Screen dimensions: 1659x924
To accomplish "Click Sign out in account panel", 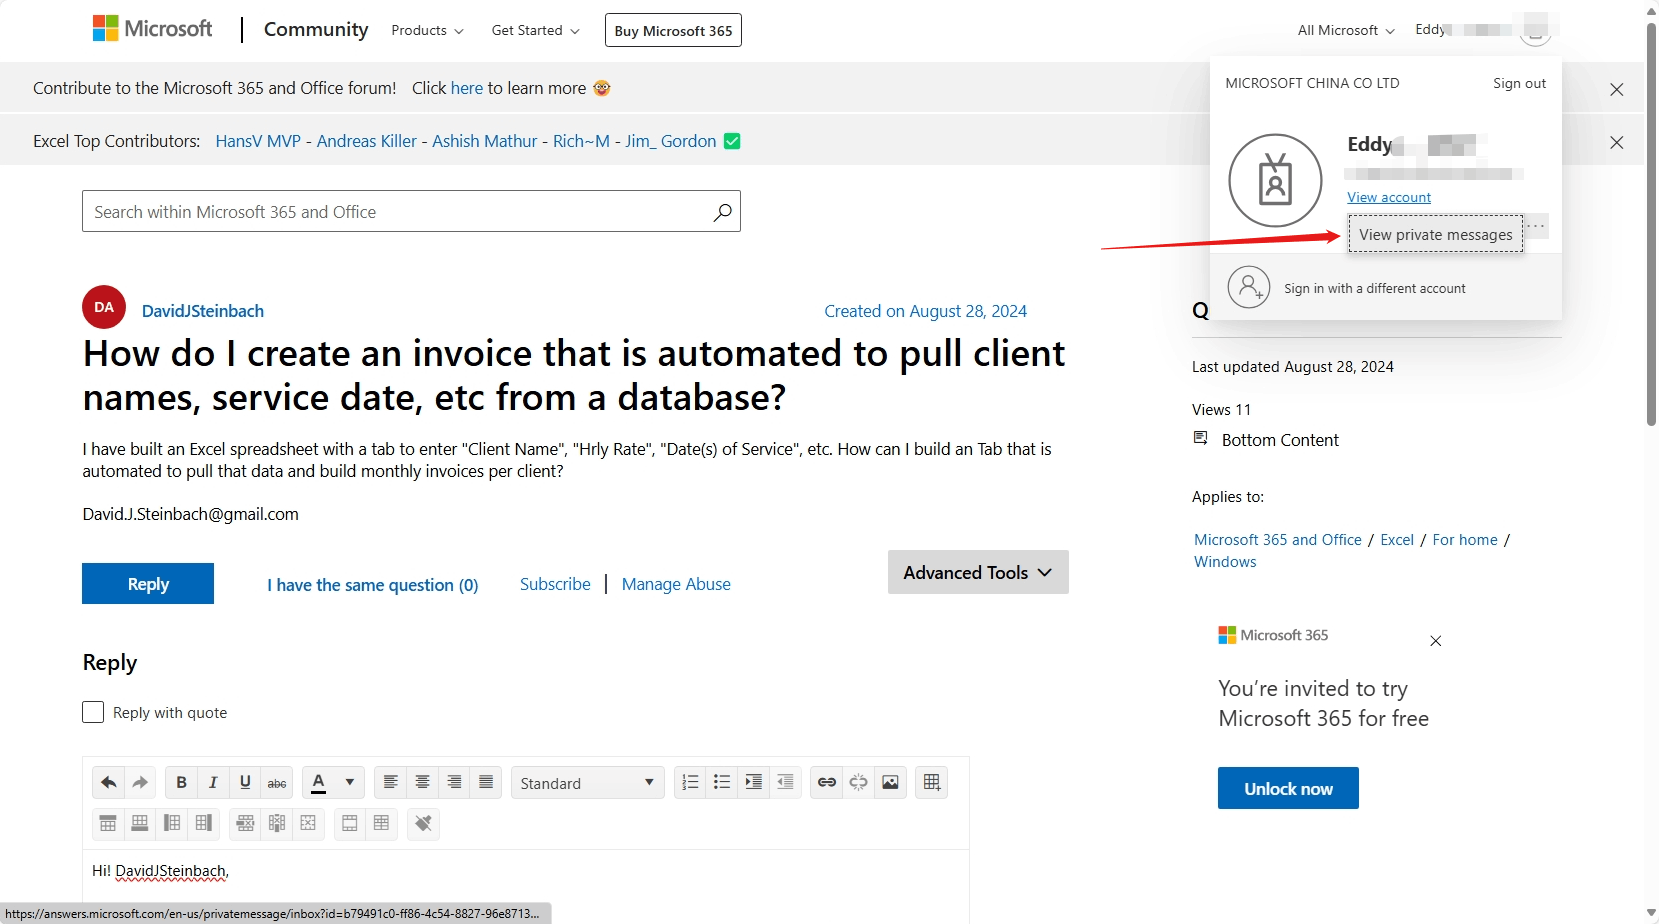I will click(1519, 83).
